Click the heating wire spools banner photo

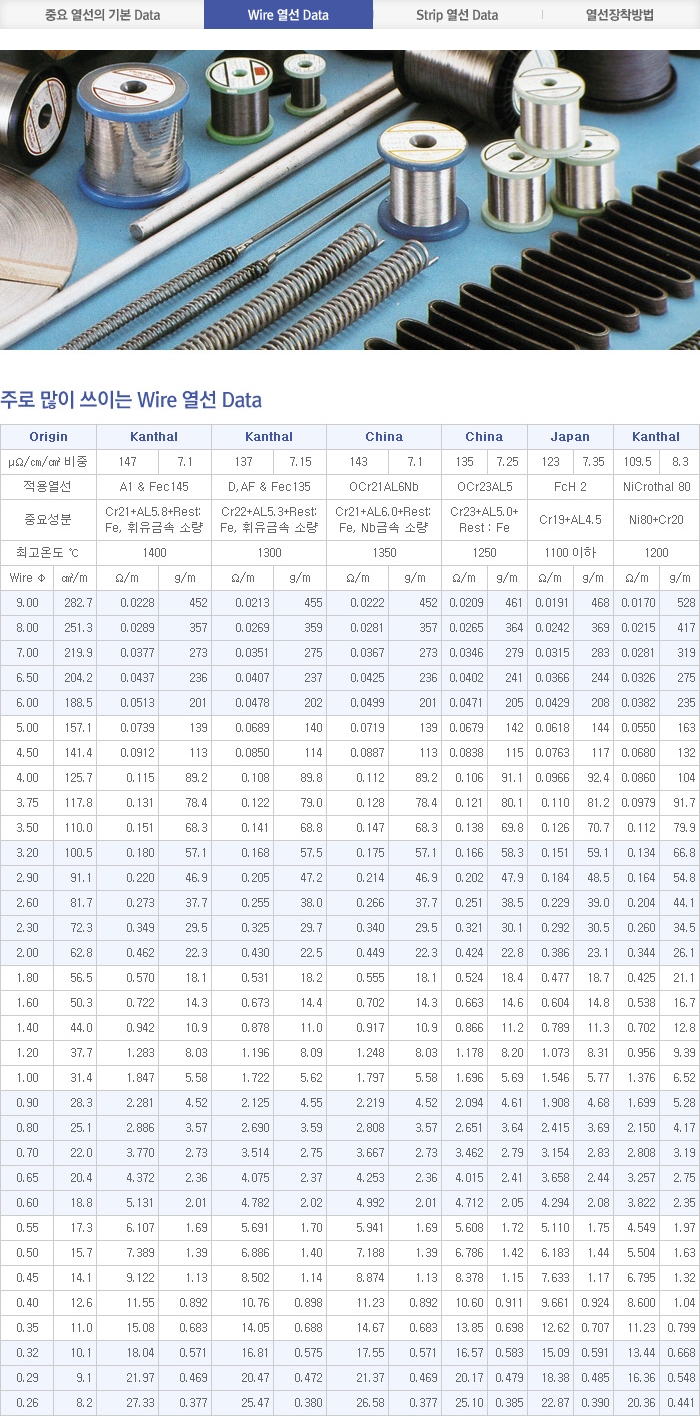[x=350, y=200]
